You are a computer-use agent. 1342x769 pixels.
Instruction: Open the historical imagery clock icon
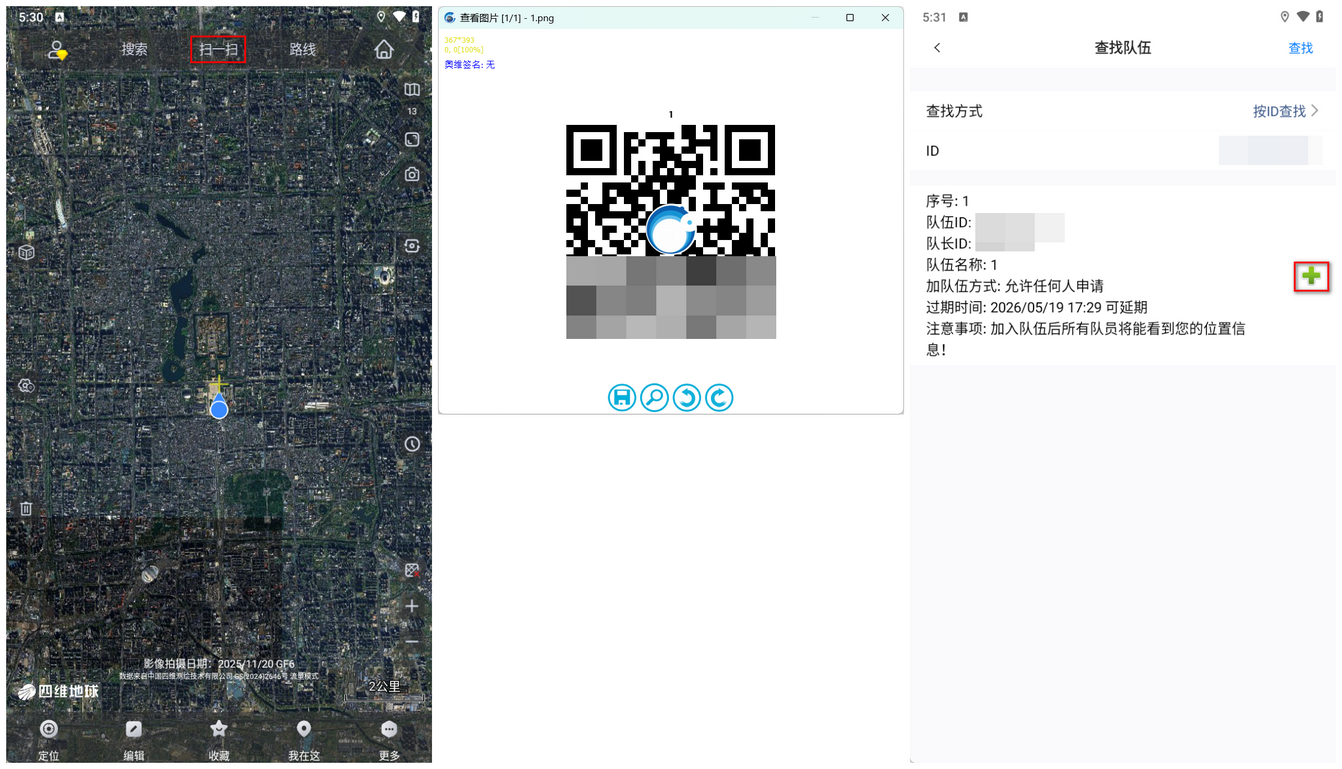[x=412, y=444]
